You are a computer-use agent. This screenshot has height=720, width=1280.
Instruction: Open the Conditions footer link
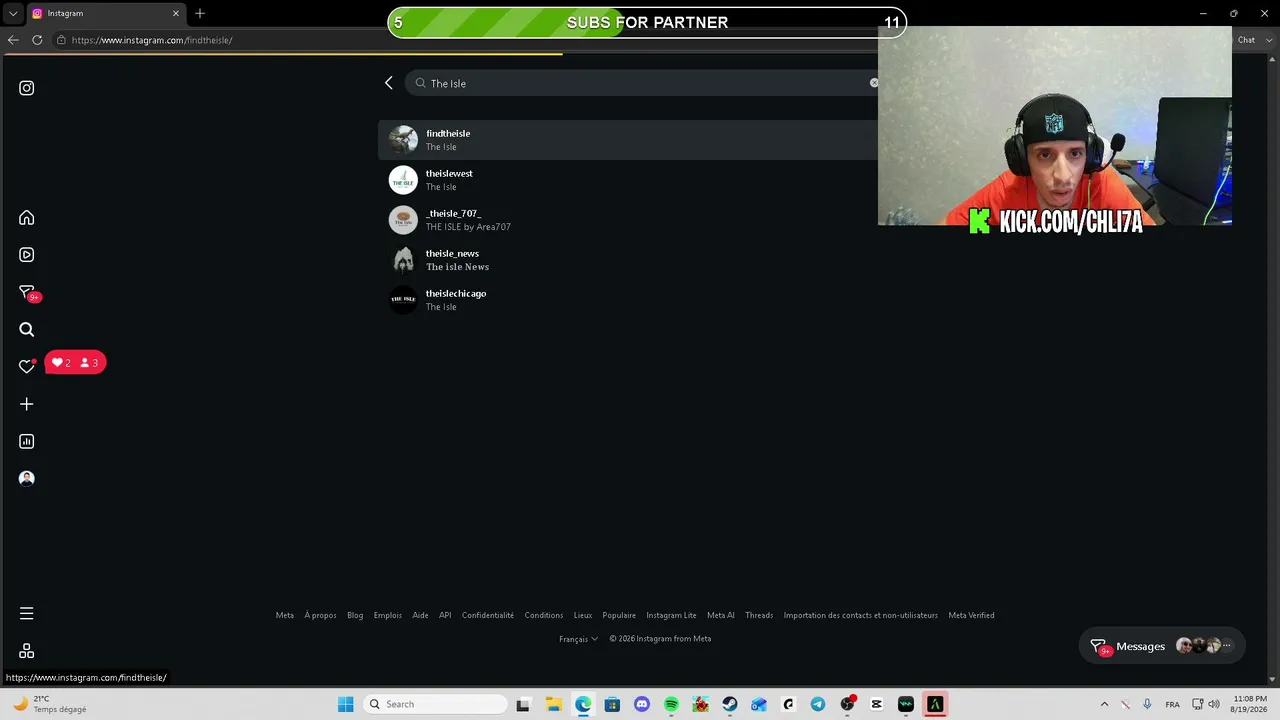[x=544, y=616]
